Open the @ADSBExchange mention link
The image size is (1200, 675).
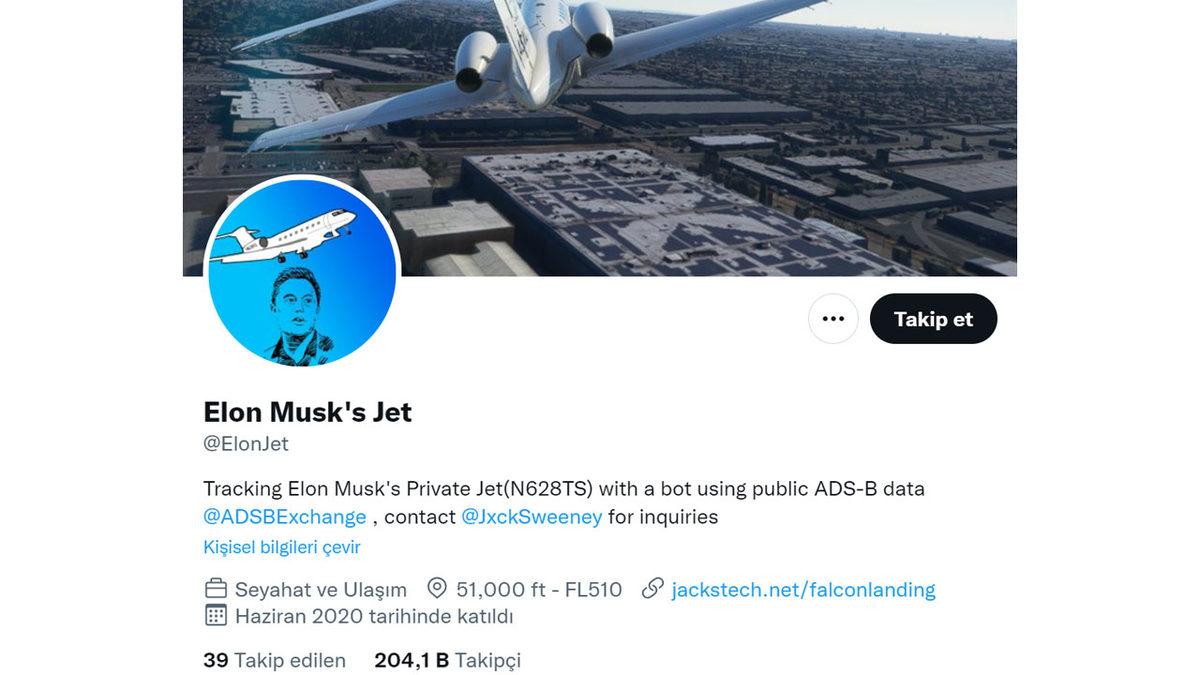click(283, 517)
